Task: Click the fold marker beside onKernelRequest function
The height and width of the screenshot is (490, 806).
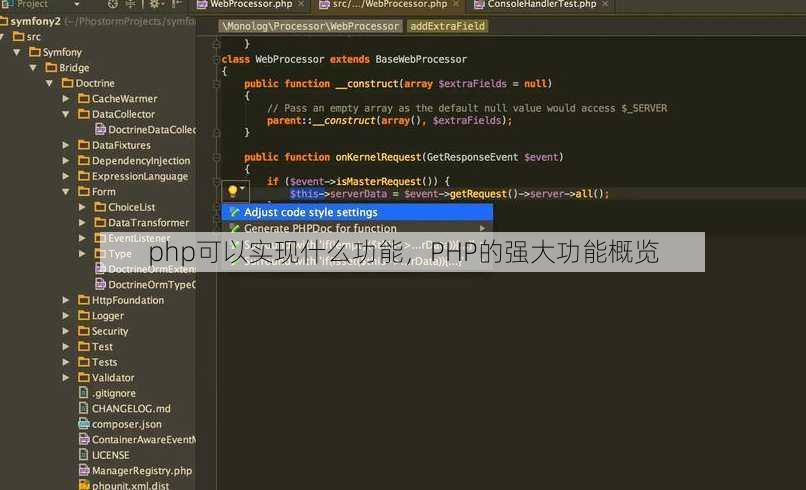Action: click(x=216, y=157)
